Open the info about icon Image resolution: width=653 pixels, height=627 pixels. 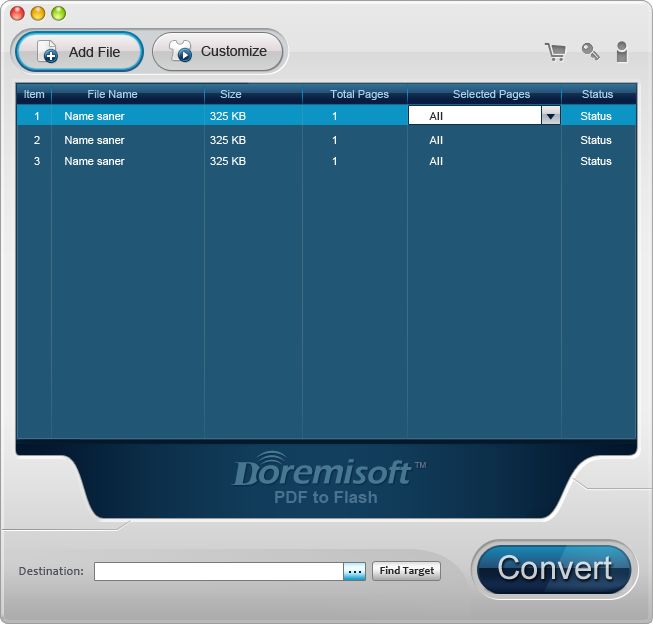click(x=622, y=52)
